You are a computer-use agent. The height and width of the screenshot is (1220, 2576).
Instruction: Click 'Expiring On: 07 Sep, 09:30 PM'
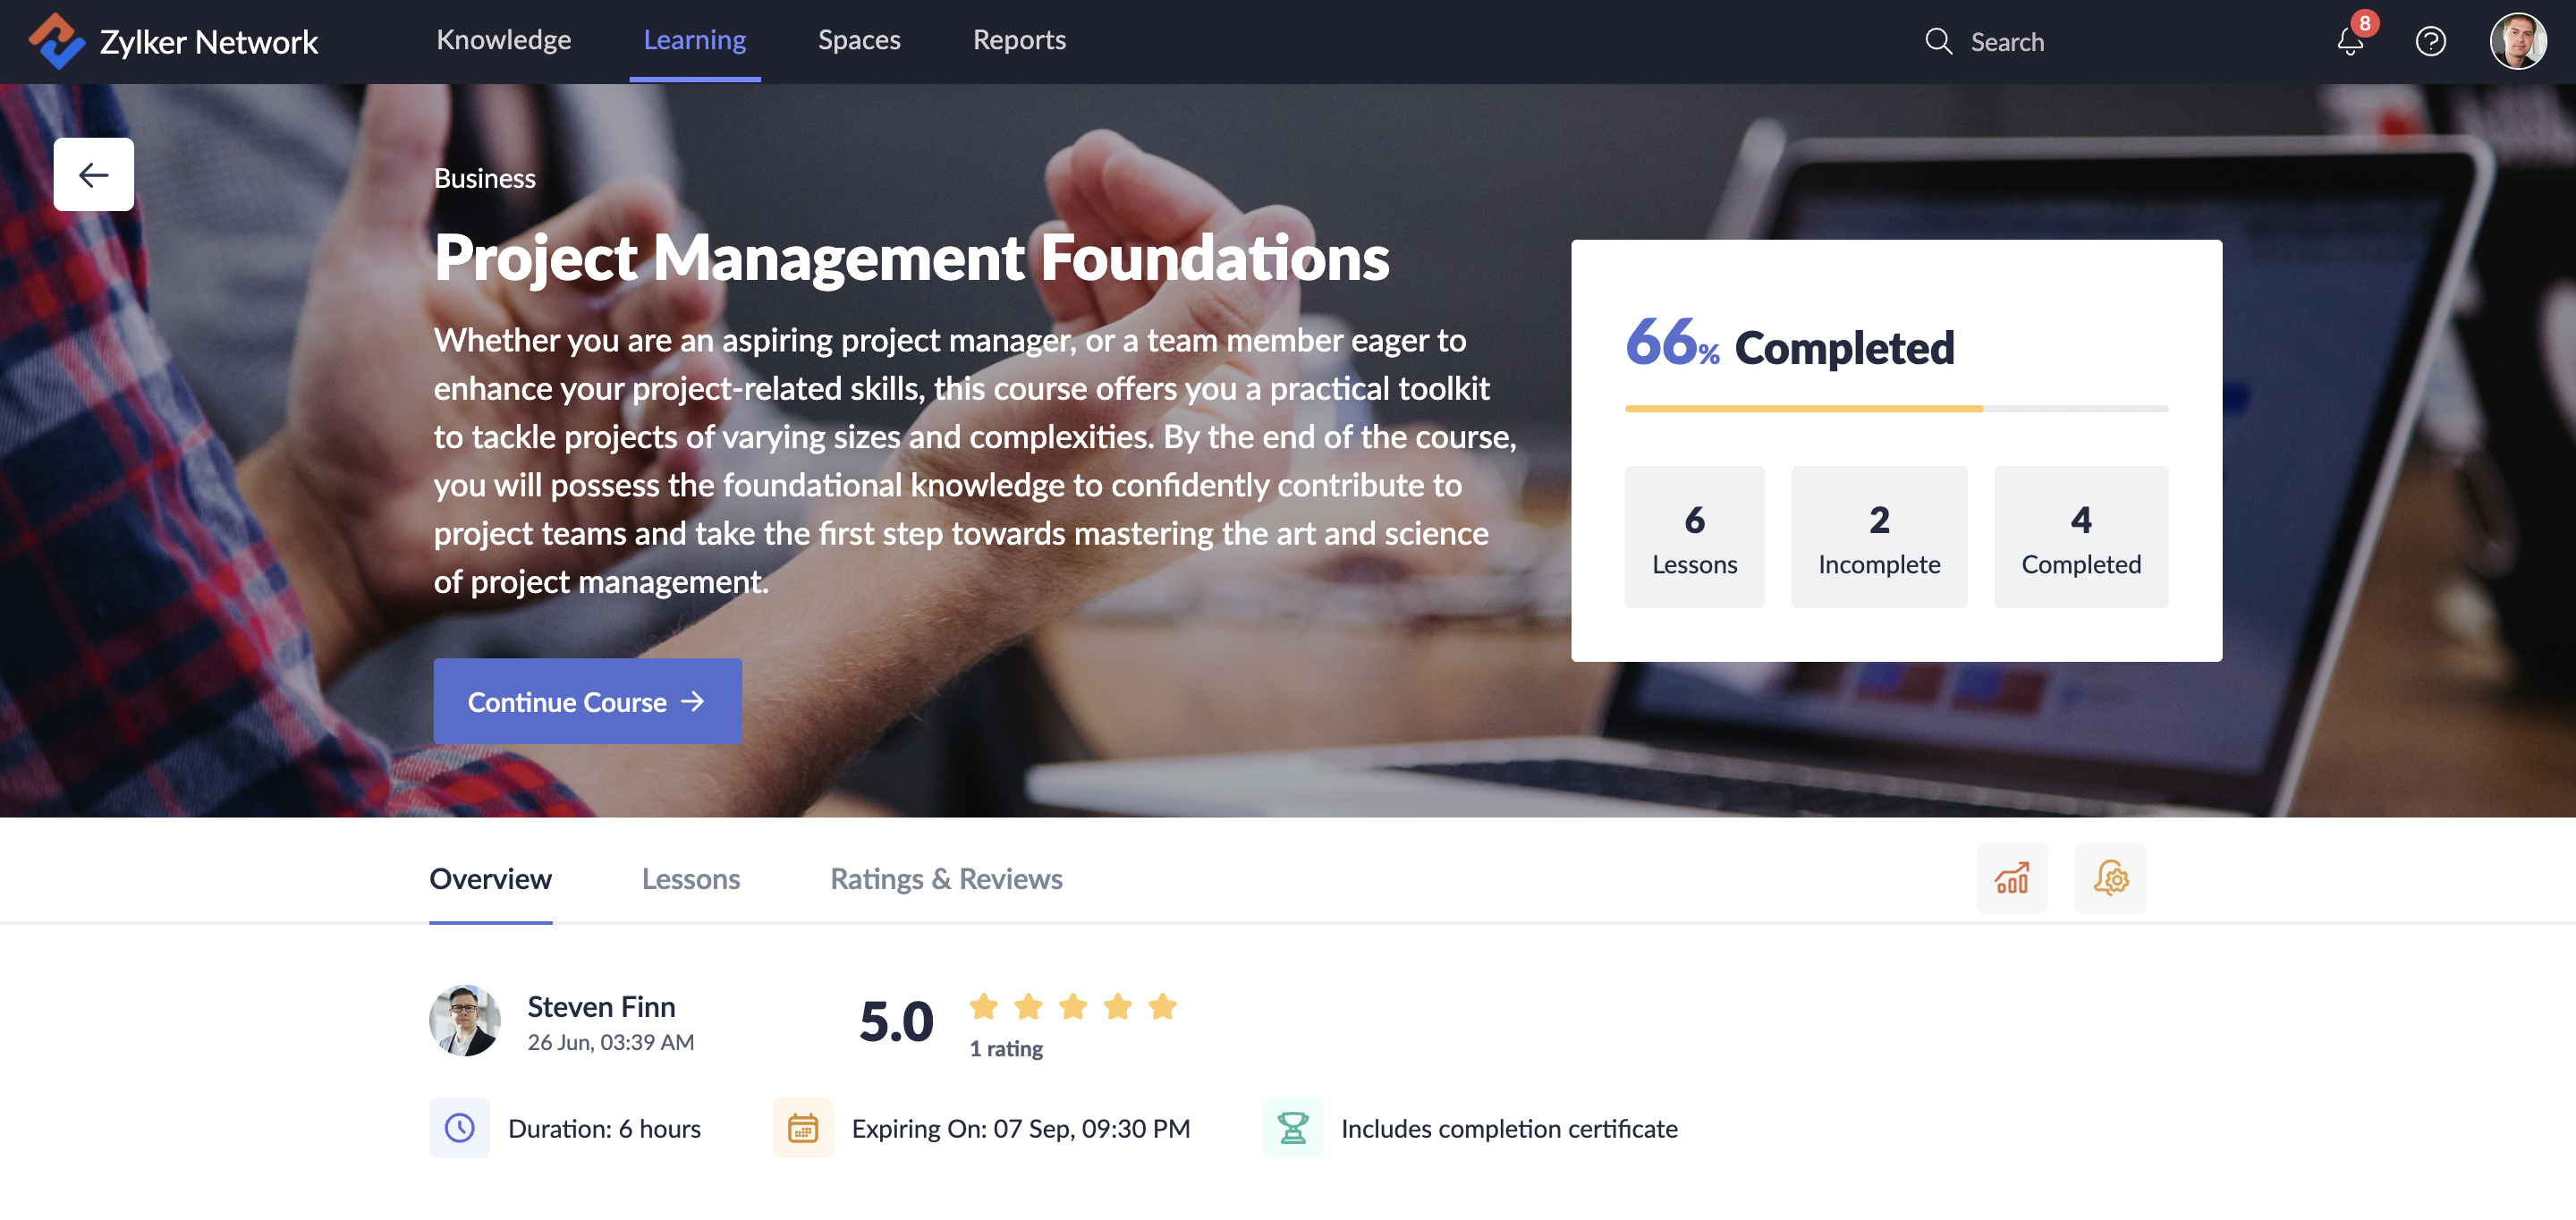tap(1021, 1128)
